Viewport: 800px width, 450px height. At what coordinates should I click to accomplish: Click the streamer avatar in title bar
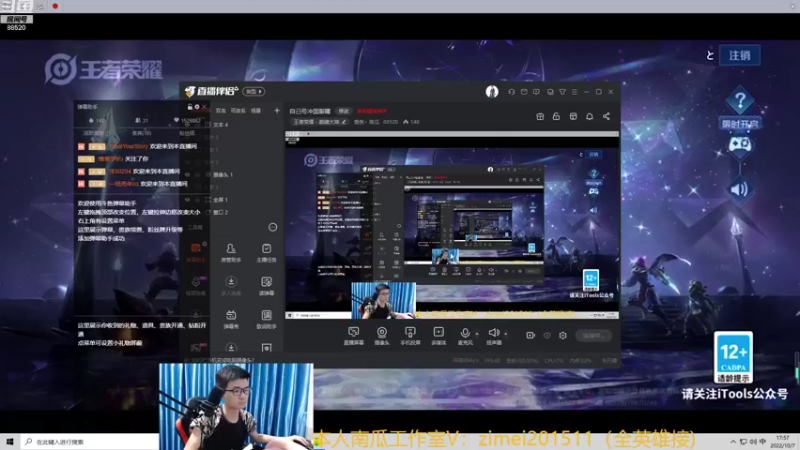tap(492, 91)
